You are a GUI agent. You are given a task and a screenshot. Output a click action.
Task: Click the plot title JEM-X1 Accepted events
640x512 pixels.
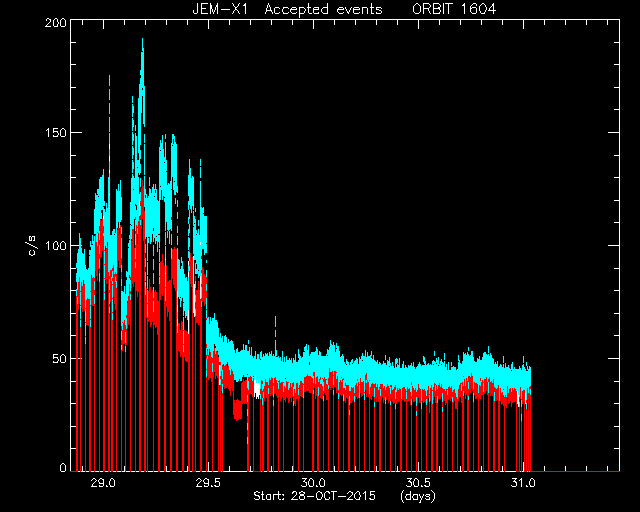287,9
